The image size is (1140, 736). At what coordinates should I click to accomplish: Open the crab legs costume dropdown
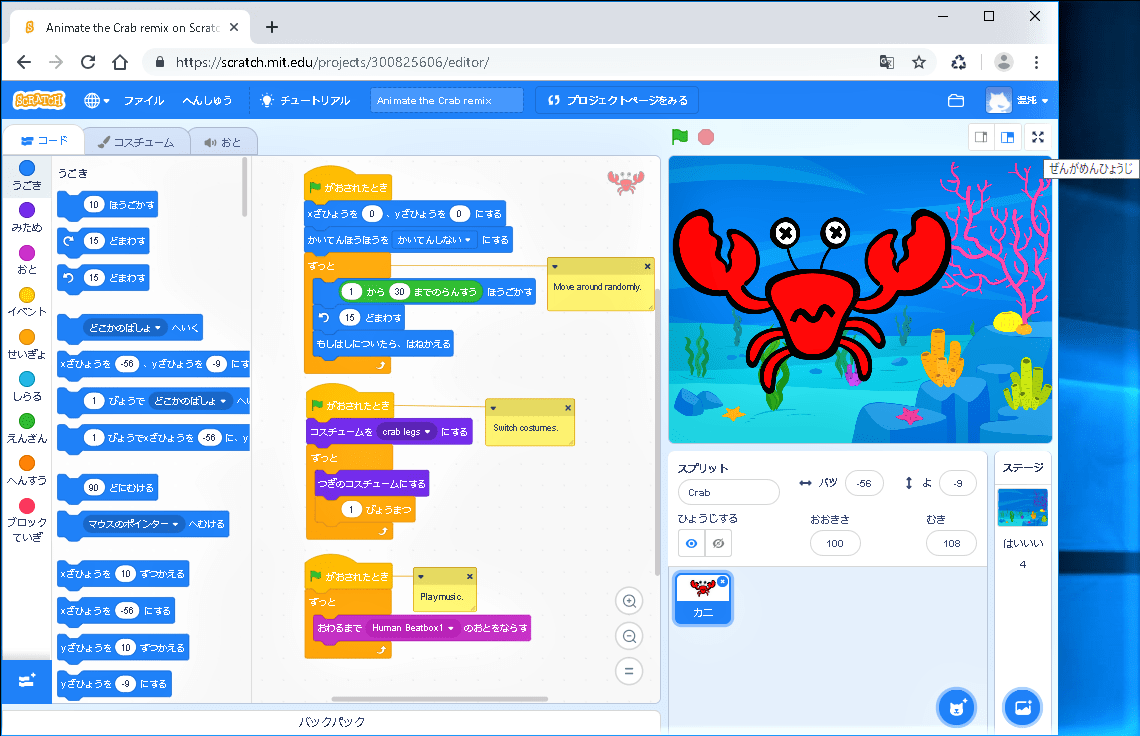(x=406, y=431)
